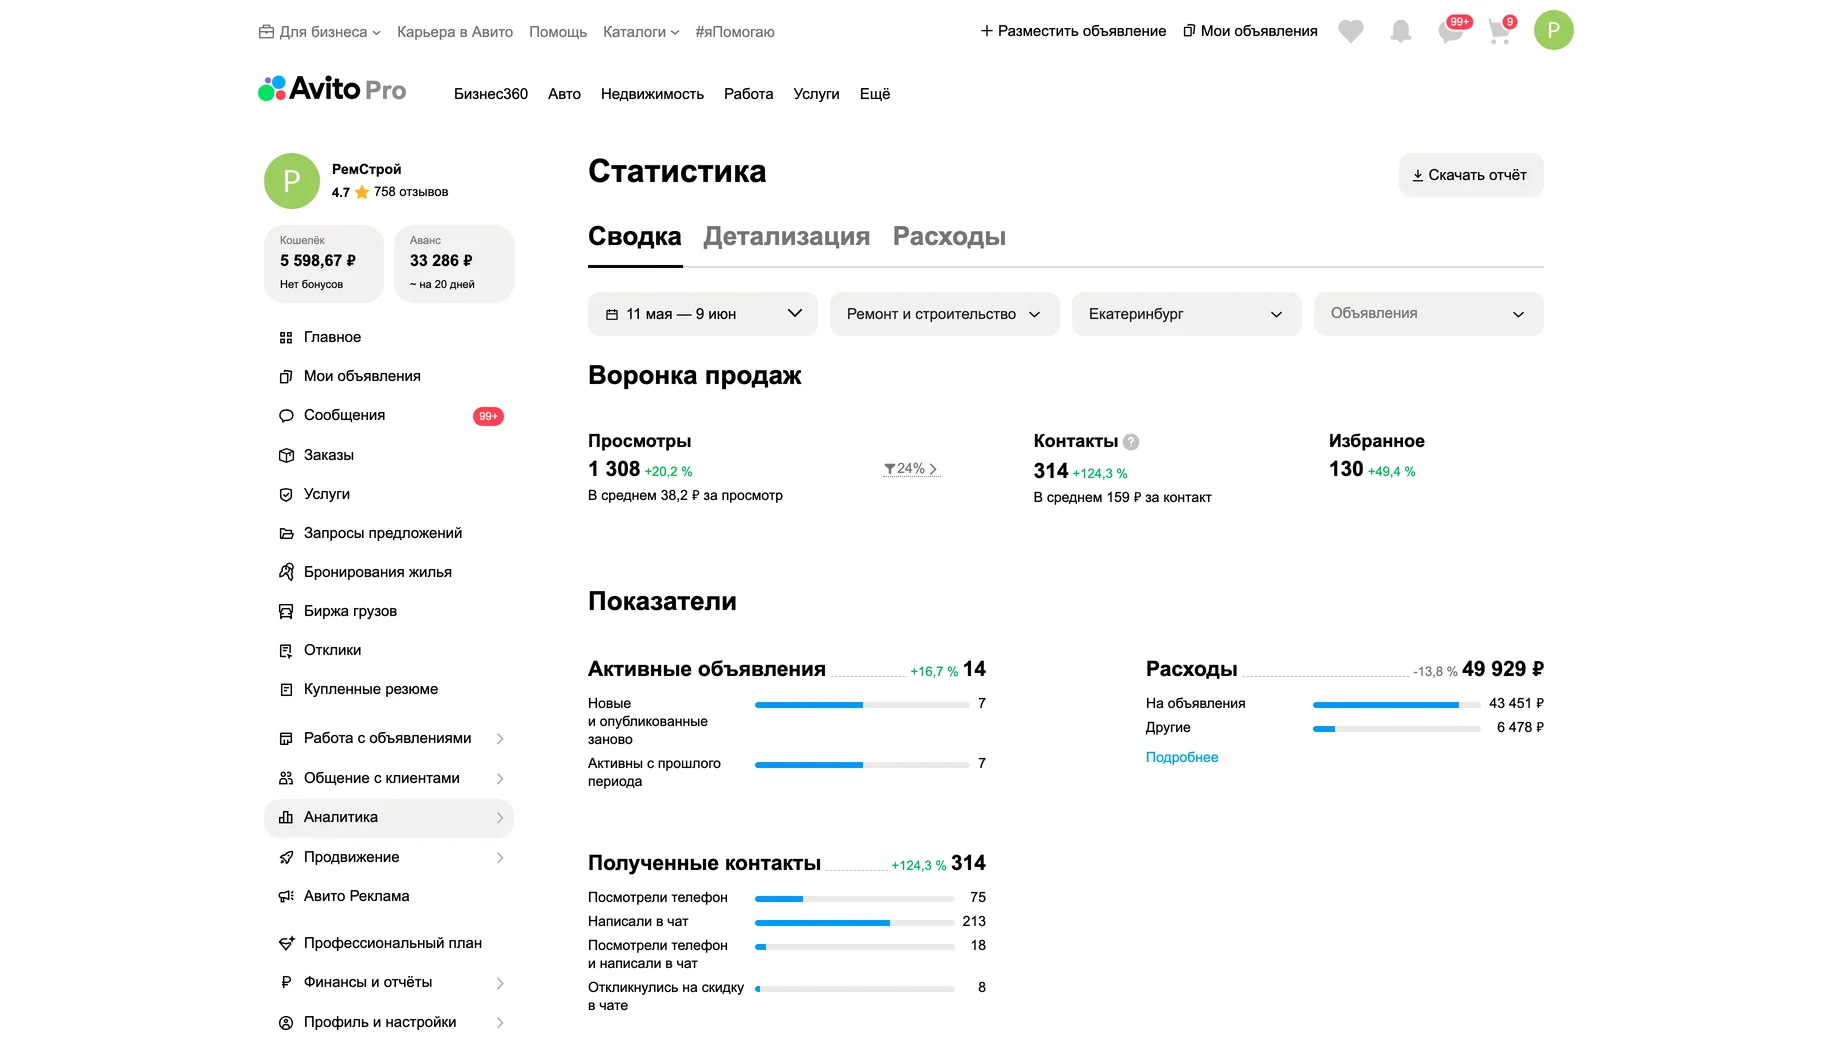This screenshot has height=1040, width=1832.
Task: Click the Отклики icon
Action: tap(286, 651)
